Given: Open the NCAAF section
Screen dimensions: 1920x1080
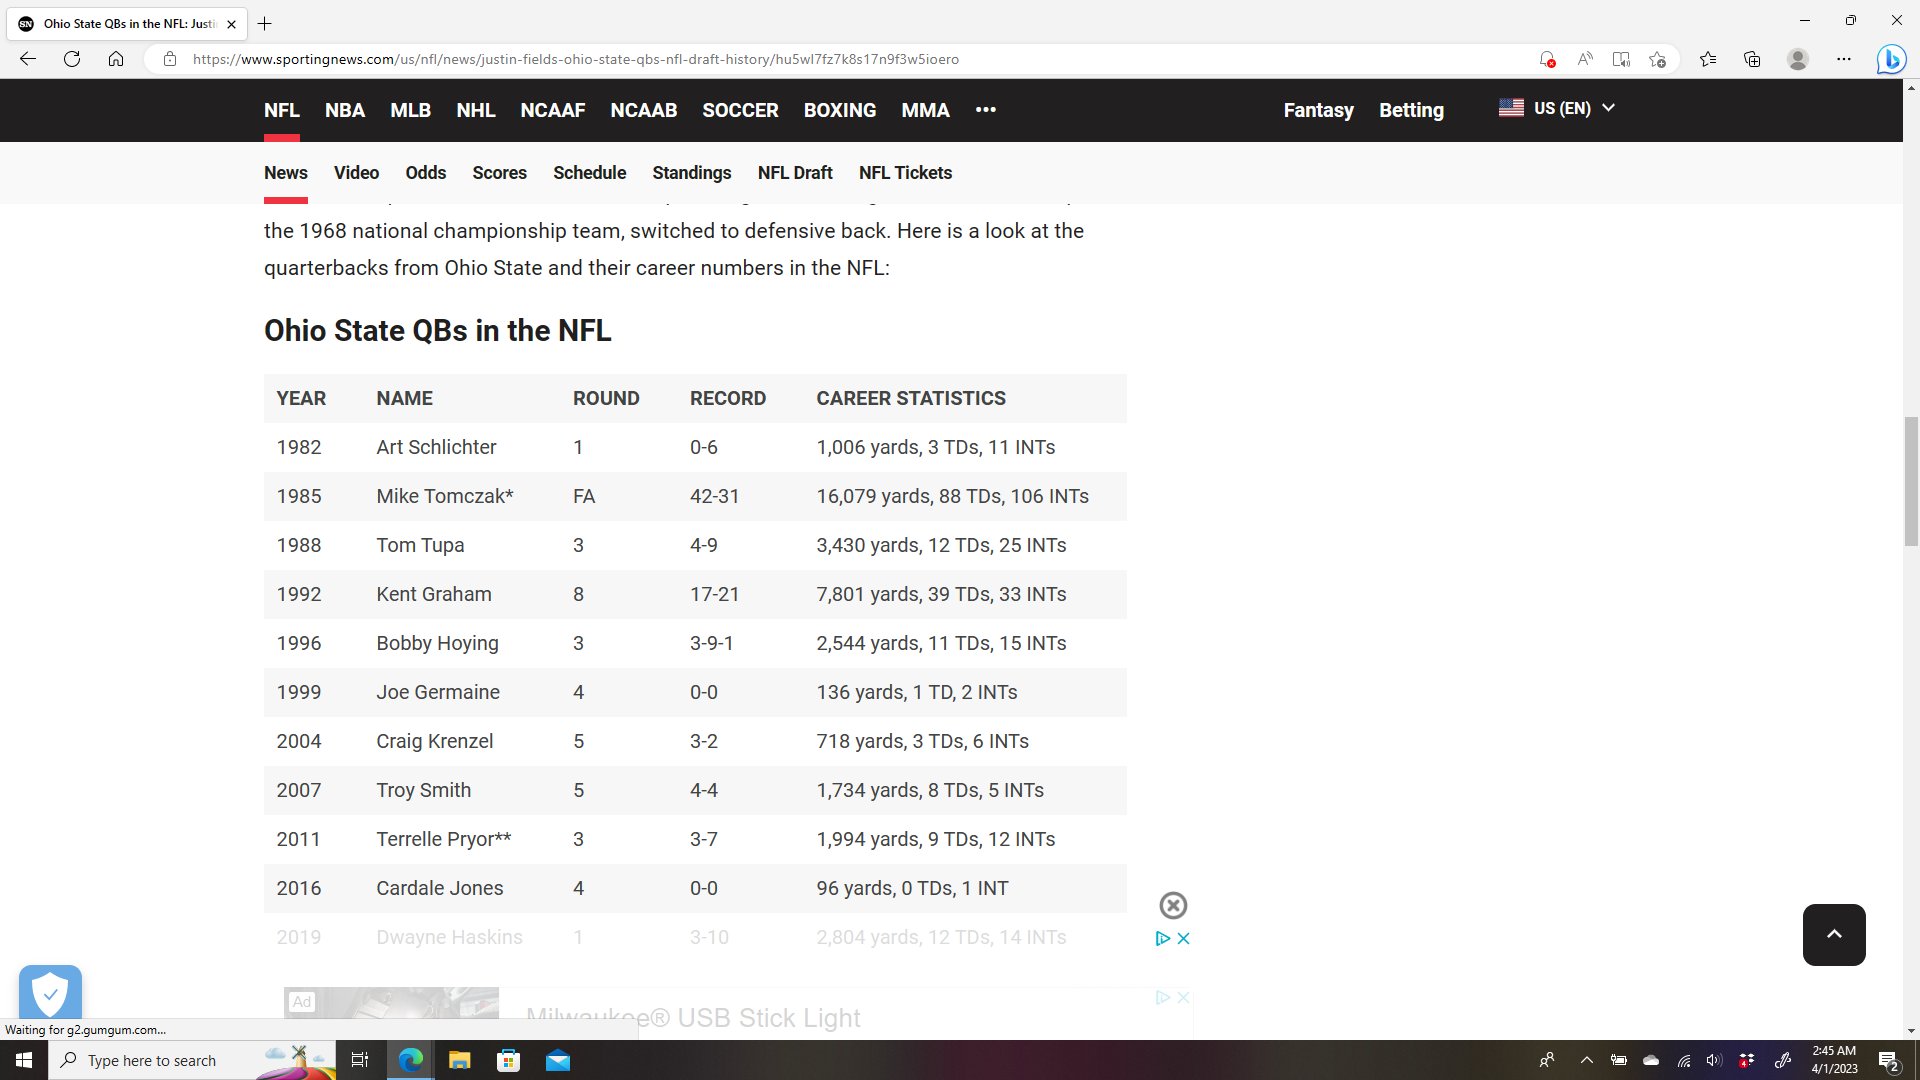Looking at the screenshot, I should [553, 110].
